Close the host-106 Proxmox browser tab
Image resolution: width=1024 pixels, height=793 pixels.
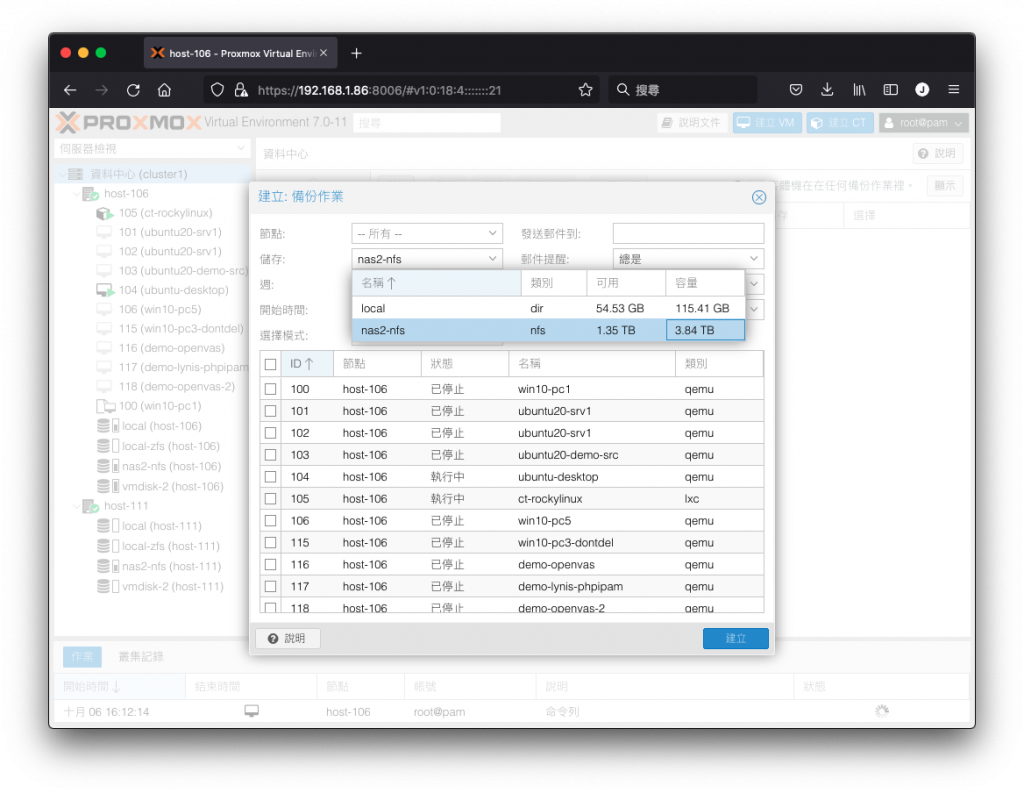click(x=323, y=53)
